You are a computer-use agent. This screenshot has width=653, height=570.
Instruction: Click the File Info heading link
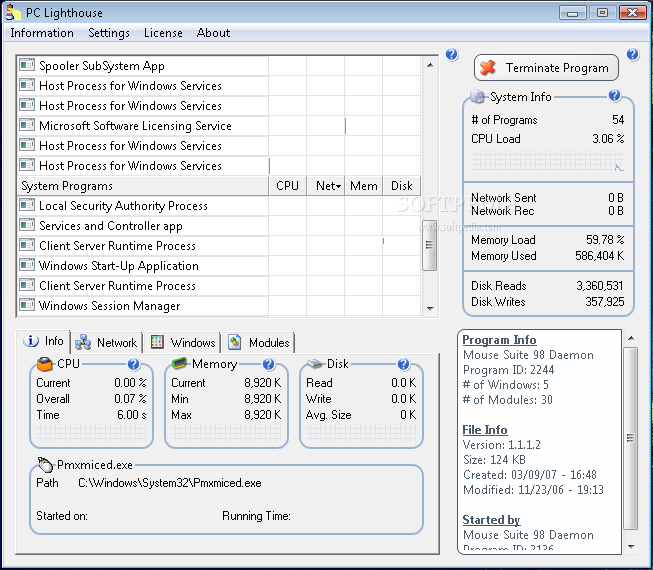click(485, 430)
